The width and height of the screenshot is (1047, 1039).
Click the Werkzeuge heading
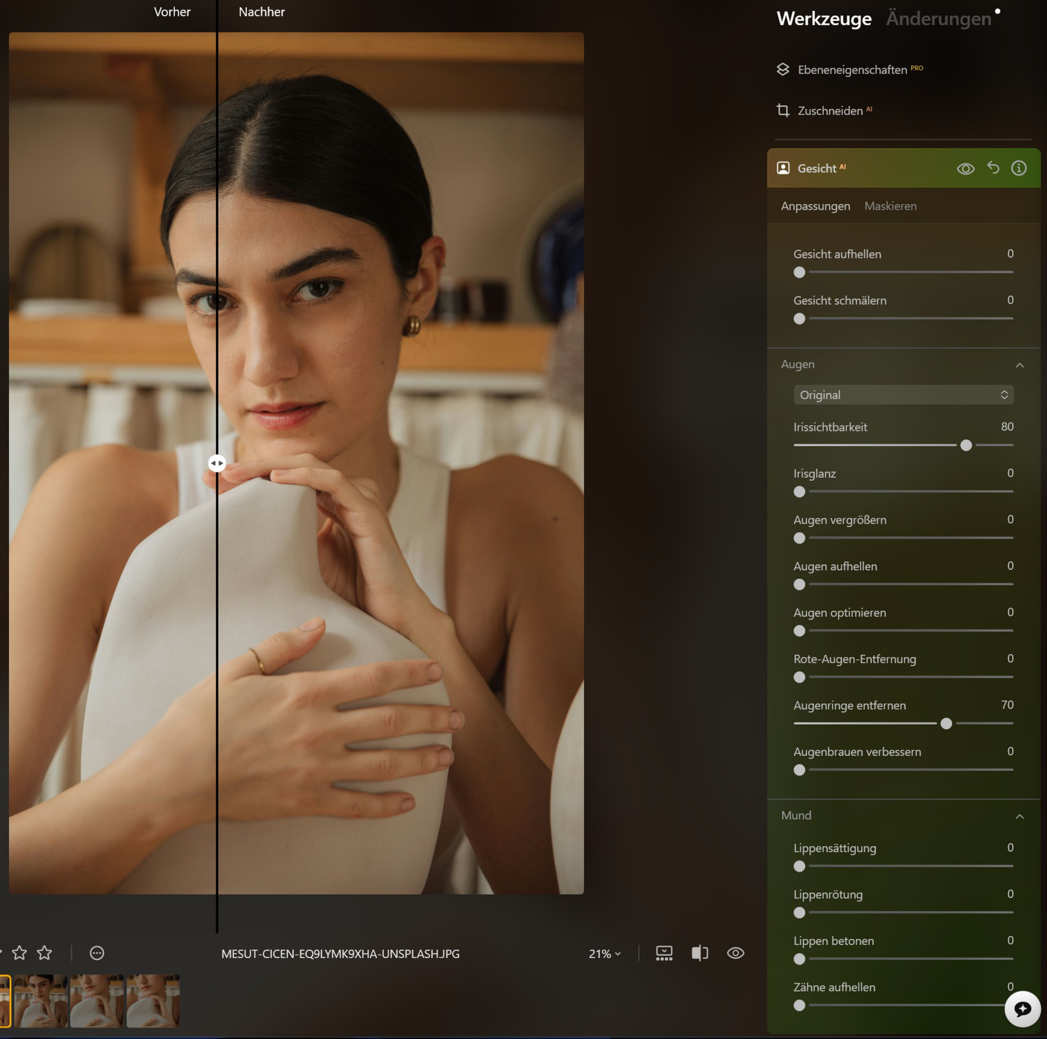tap(823, 19)
